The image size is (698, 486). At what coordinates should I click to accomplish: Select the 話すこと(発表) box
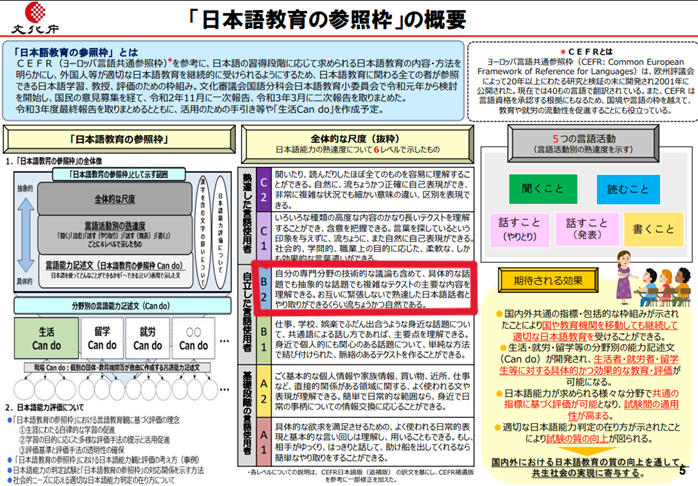[589, 230]
